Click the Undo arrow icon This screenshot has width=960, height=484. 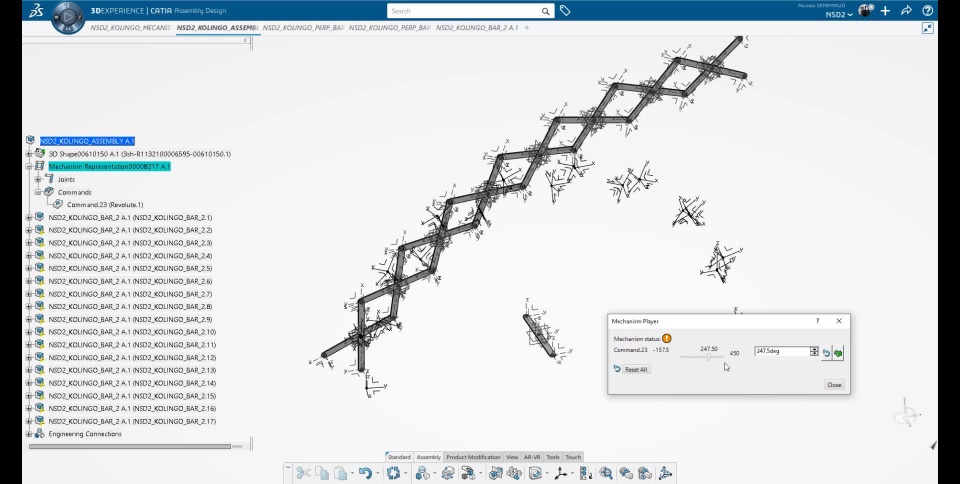(366, 473)
